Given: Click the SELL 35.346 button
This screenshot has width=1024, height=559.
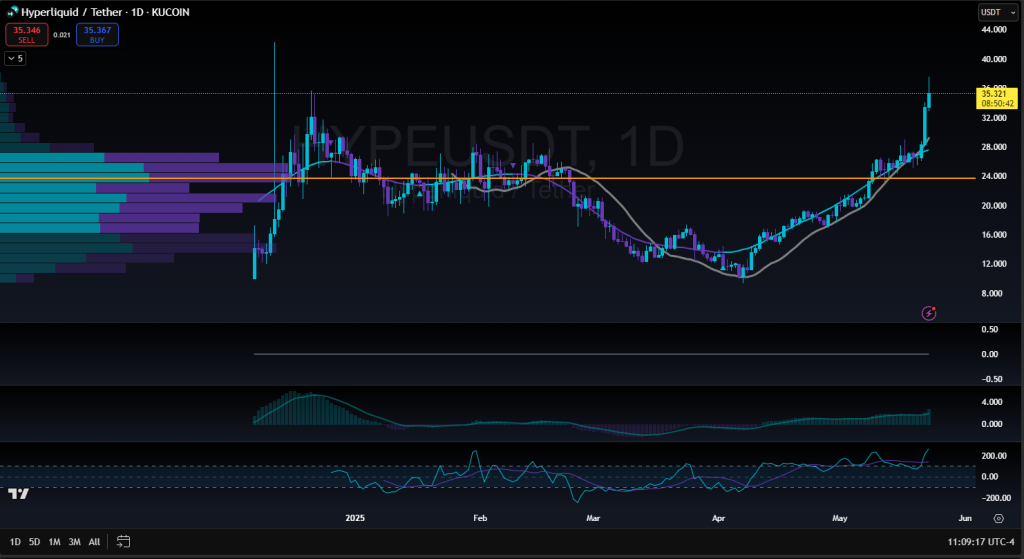Looking at the screenshot, I should (27, 35).
